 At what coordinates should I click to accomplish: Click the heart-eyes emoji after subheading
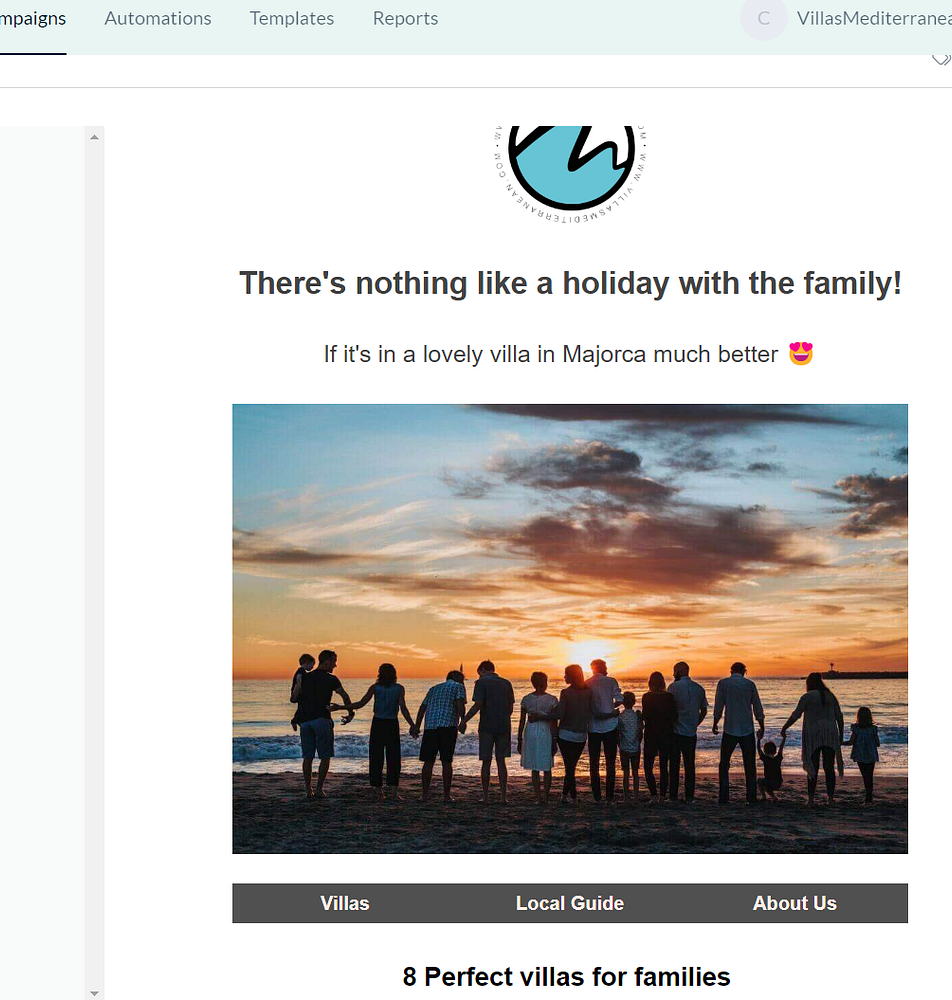click(801, 353)
